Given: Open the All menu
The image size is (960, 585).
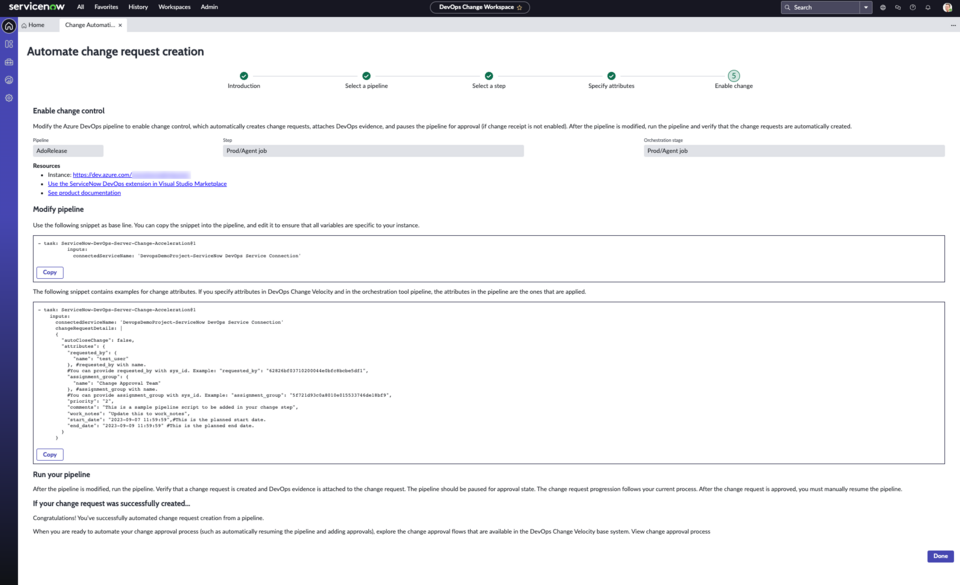Looking at the screenshot, I should click(80, 7).
